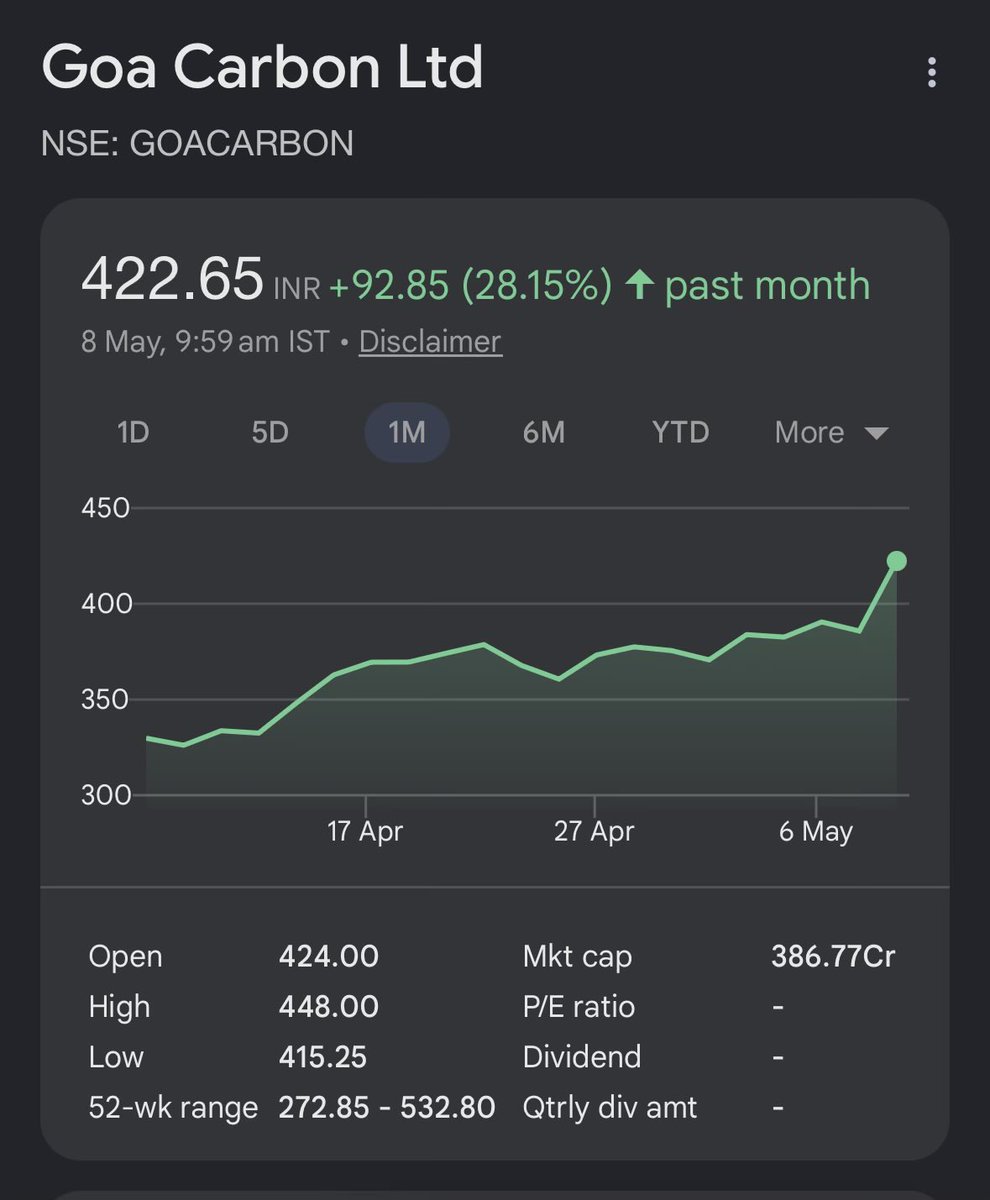Click the 17 Apr date label on the chart axis
The height and width of the screenshot is (1200, 990).
tap(365, 831)
